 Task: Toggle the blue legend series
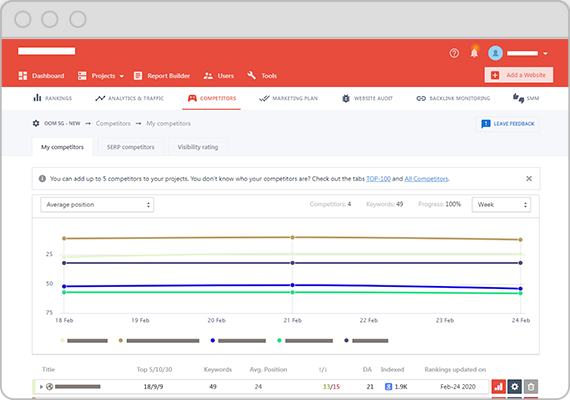point(238,340)
